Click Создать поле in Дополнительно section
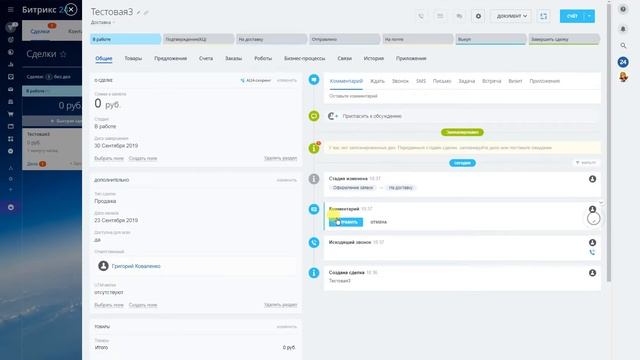 [143, 305]
